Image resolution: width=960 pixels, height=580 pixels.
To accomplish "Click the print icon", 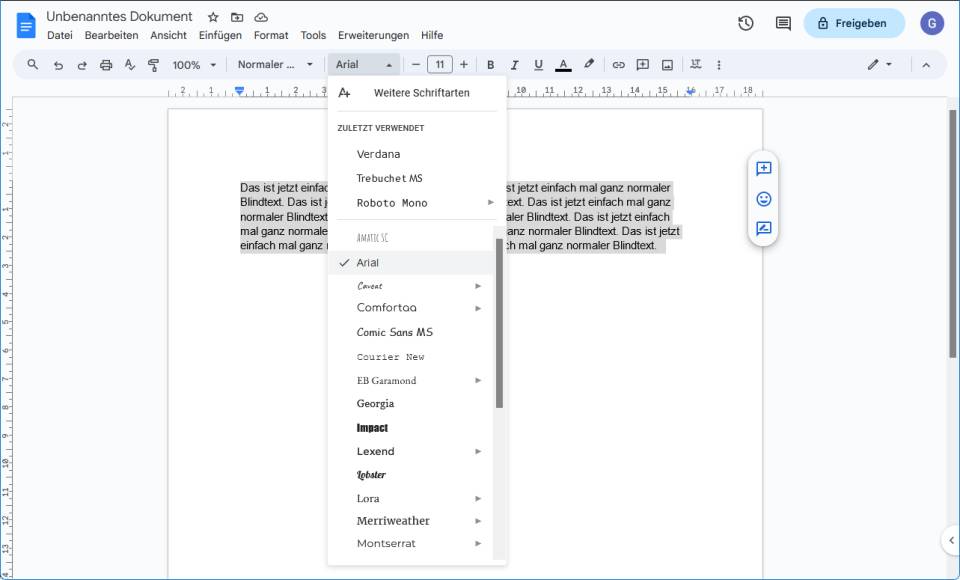I will coord(106,64).
